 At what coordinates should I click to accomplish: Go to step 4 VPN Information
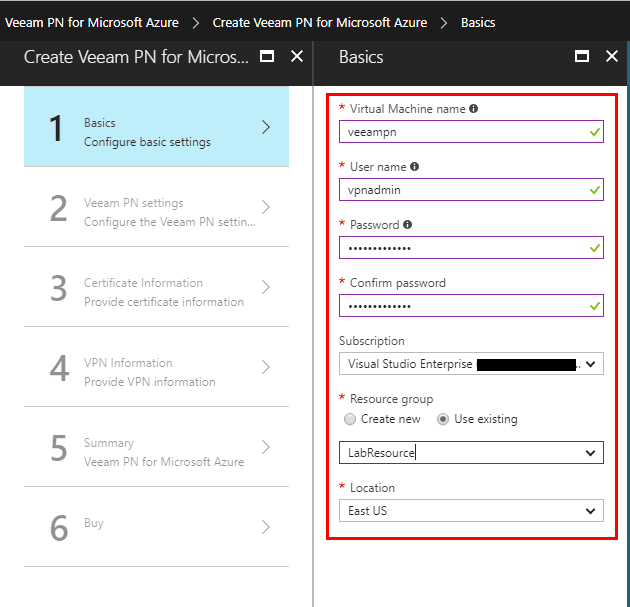point(156,367)
